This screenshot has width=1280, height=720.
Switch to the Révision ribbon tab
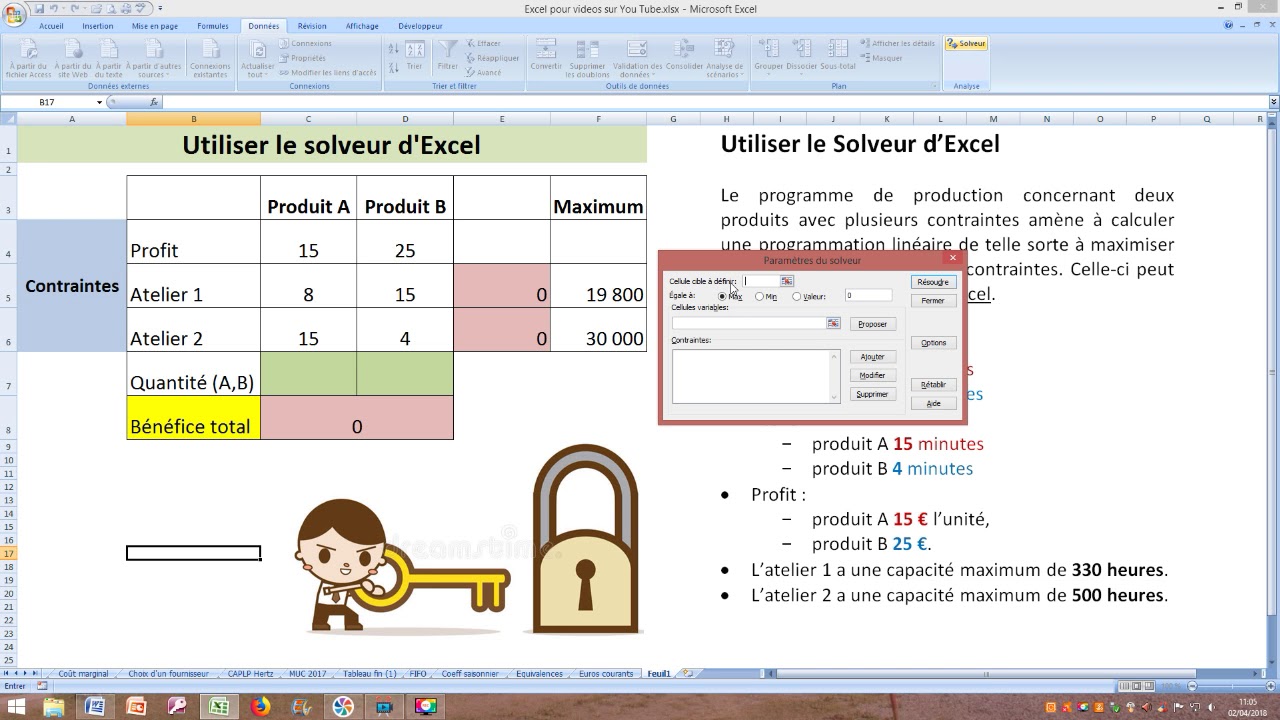coord(312,26)
